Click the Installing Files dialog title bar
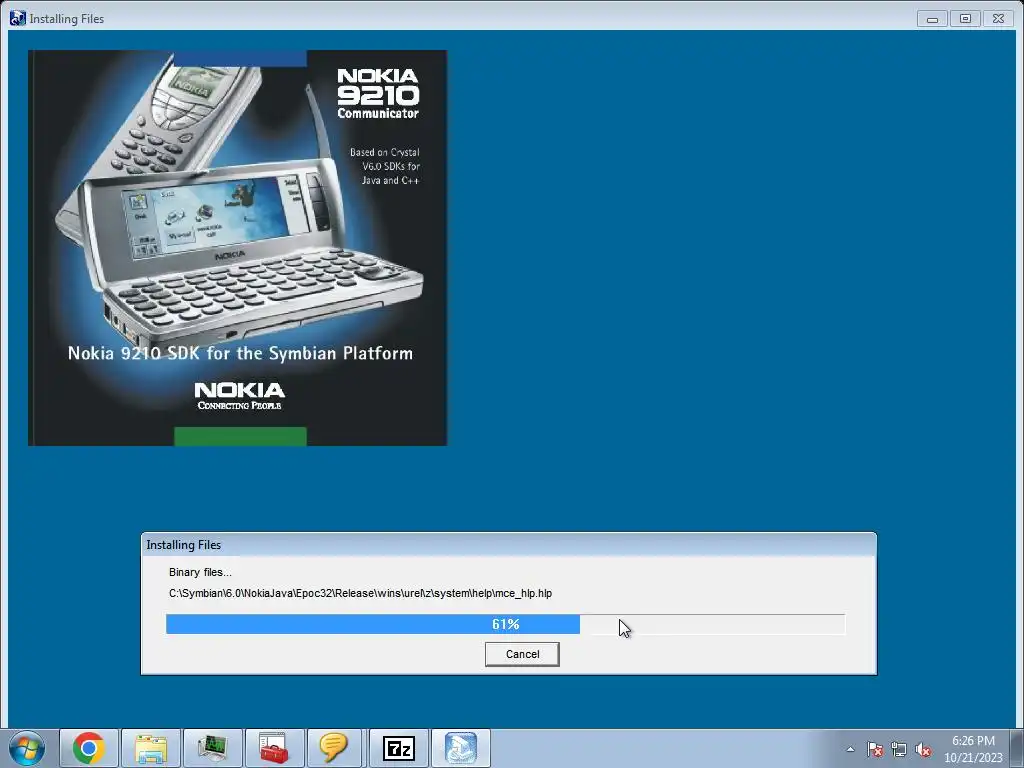The height and width of the screenshot is (768, 1024). (x=509, y=545)
